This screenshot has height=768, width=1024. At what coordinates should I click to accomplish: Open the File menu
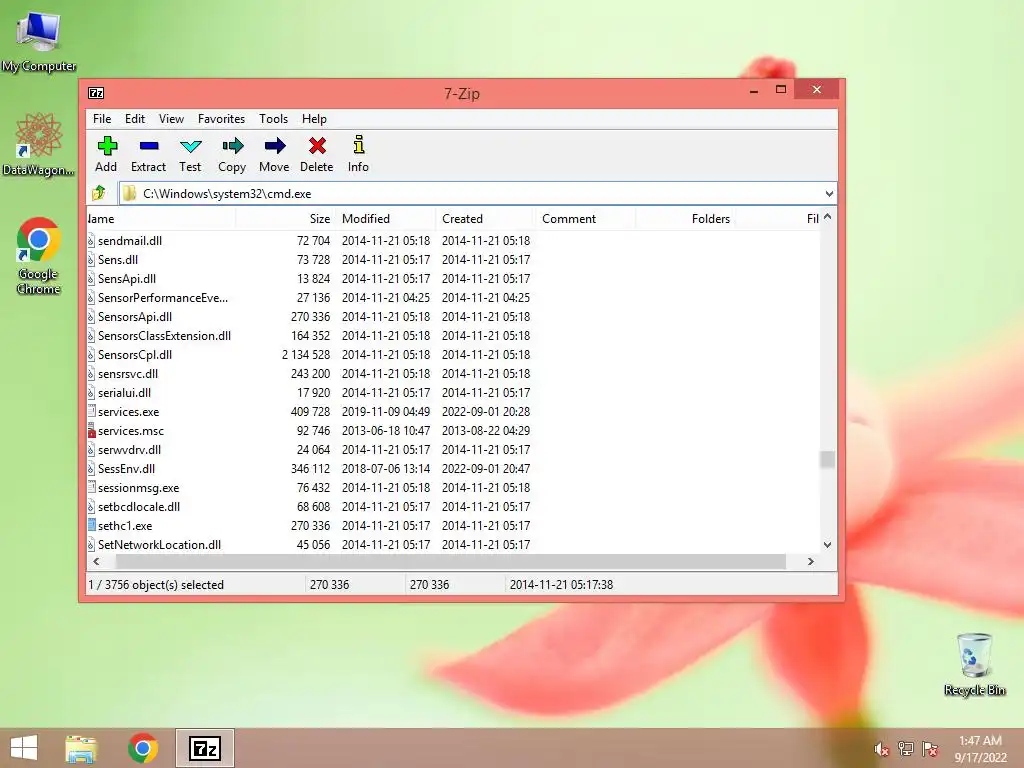coord(102,119)
